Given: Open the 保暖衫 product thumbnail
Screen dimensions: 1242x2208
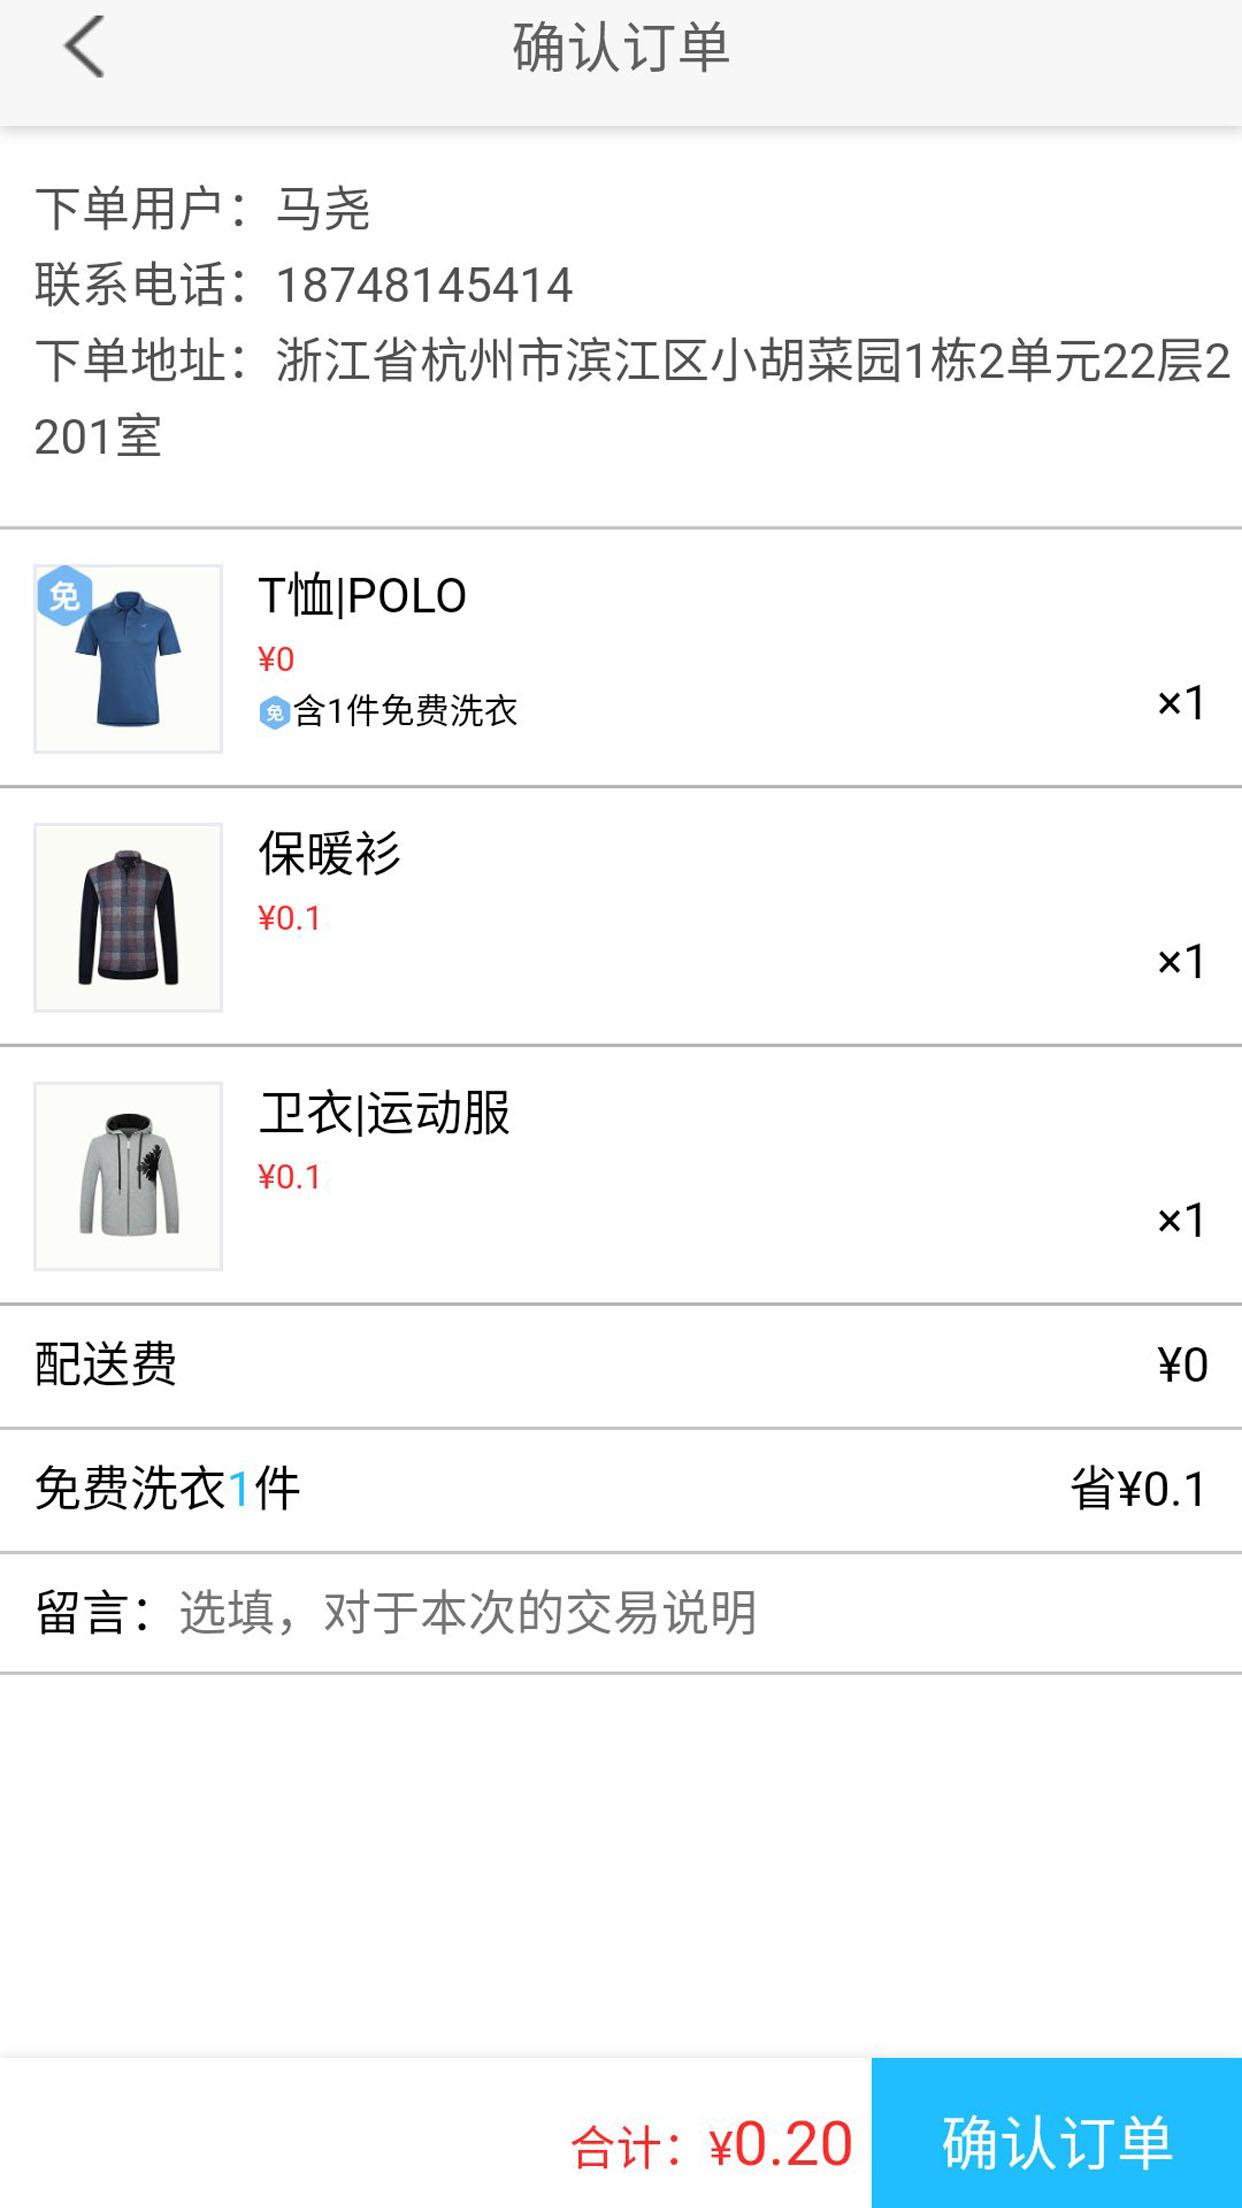Looking at the screenshot, I should click(x=128, y=918).
